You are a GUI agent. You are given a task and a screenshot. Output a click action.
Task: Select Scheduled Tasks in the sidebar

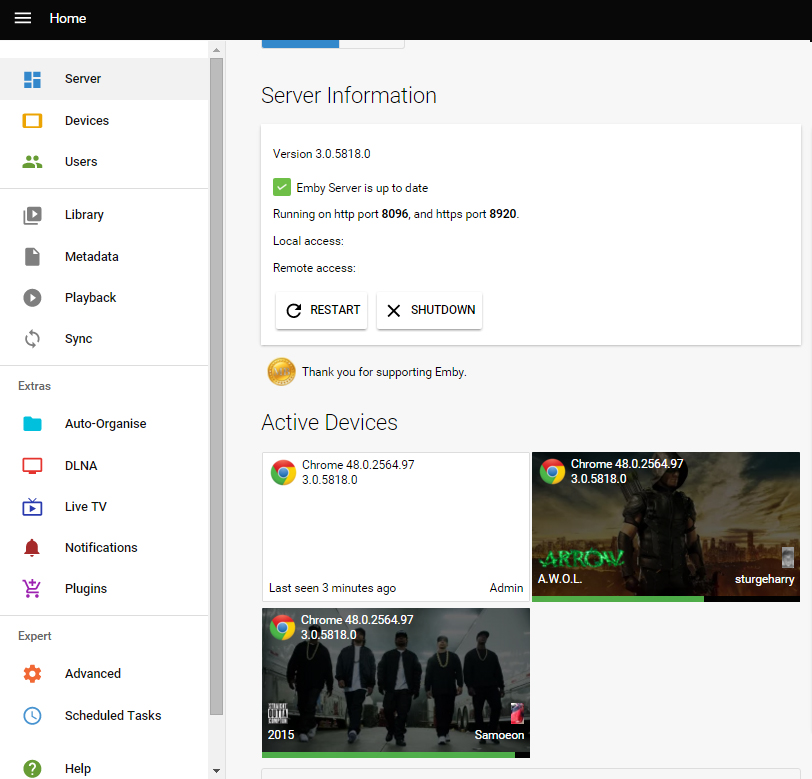pyautogui.click(x=112, y=716)
